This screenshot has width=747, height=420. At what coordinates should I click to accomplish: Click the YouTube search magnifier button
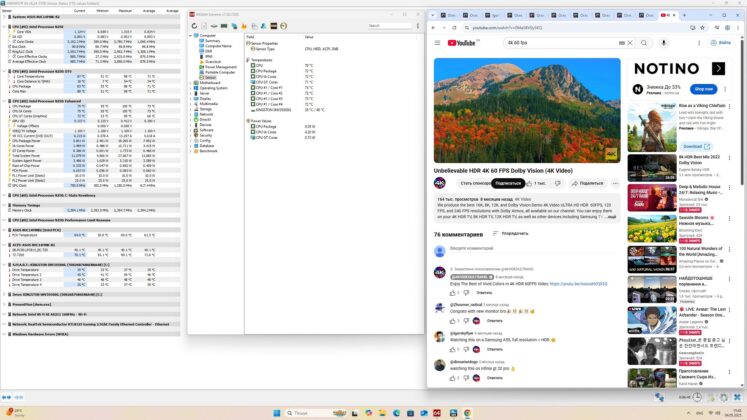644,43
